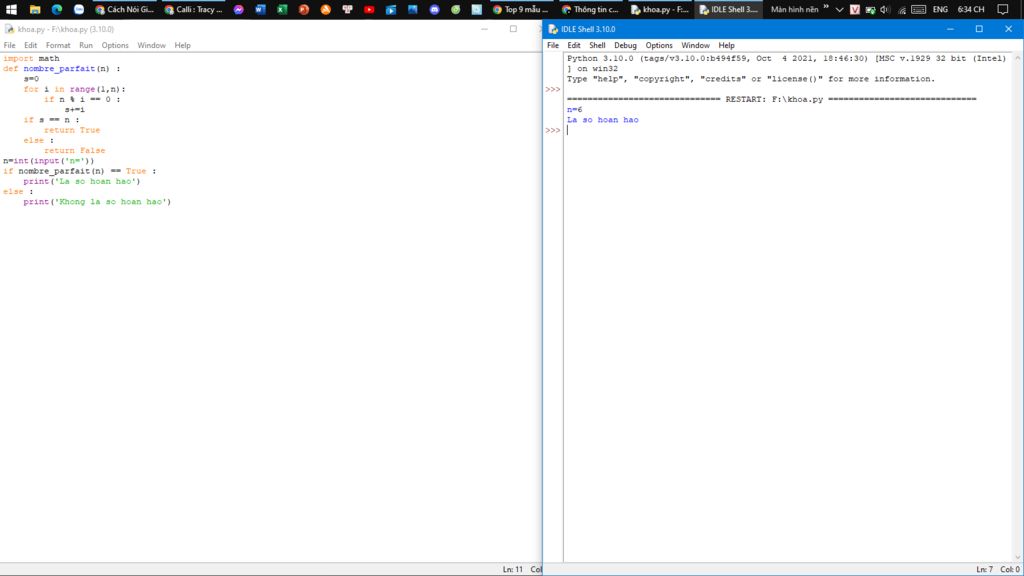Open Debug menu in IDLE Shell

pos(625,45)
